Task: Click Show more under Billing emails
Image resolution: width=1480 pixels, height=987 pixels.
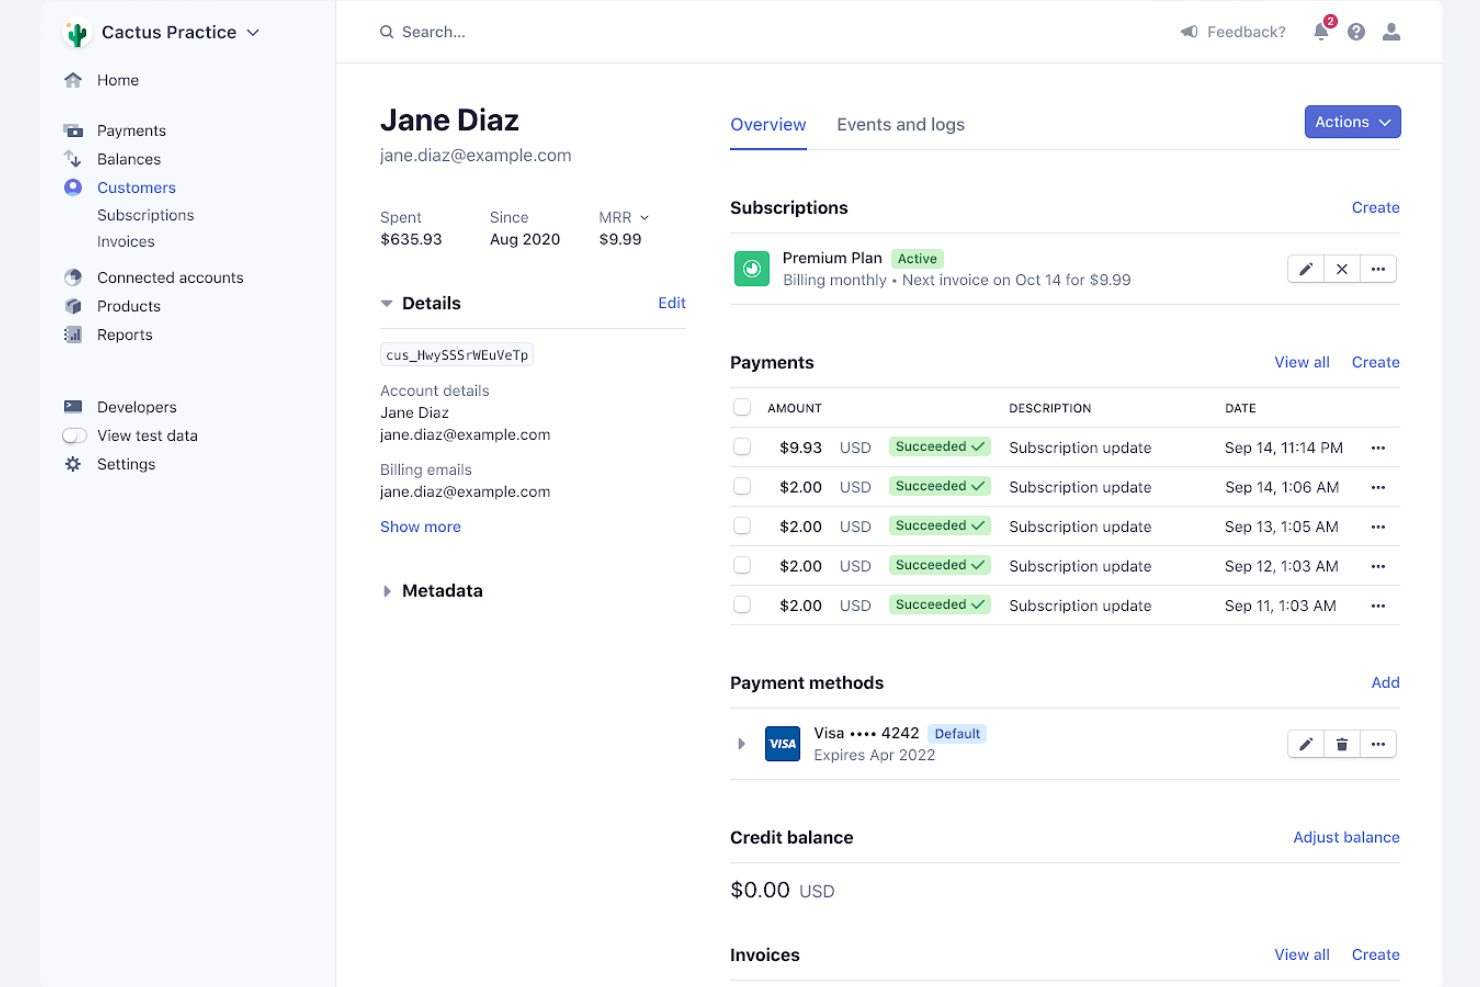Action: coord(420,527)
